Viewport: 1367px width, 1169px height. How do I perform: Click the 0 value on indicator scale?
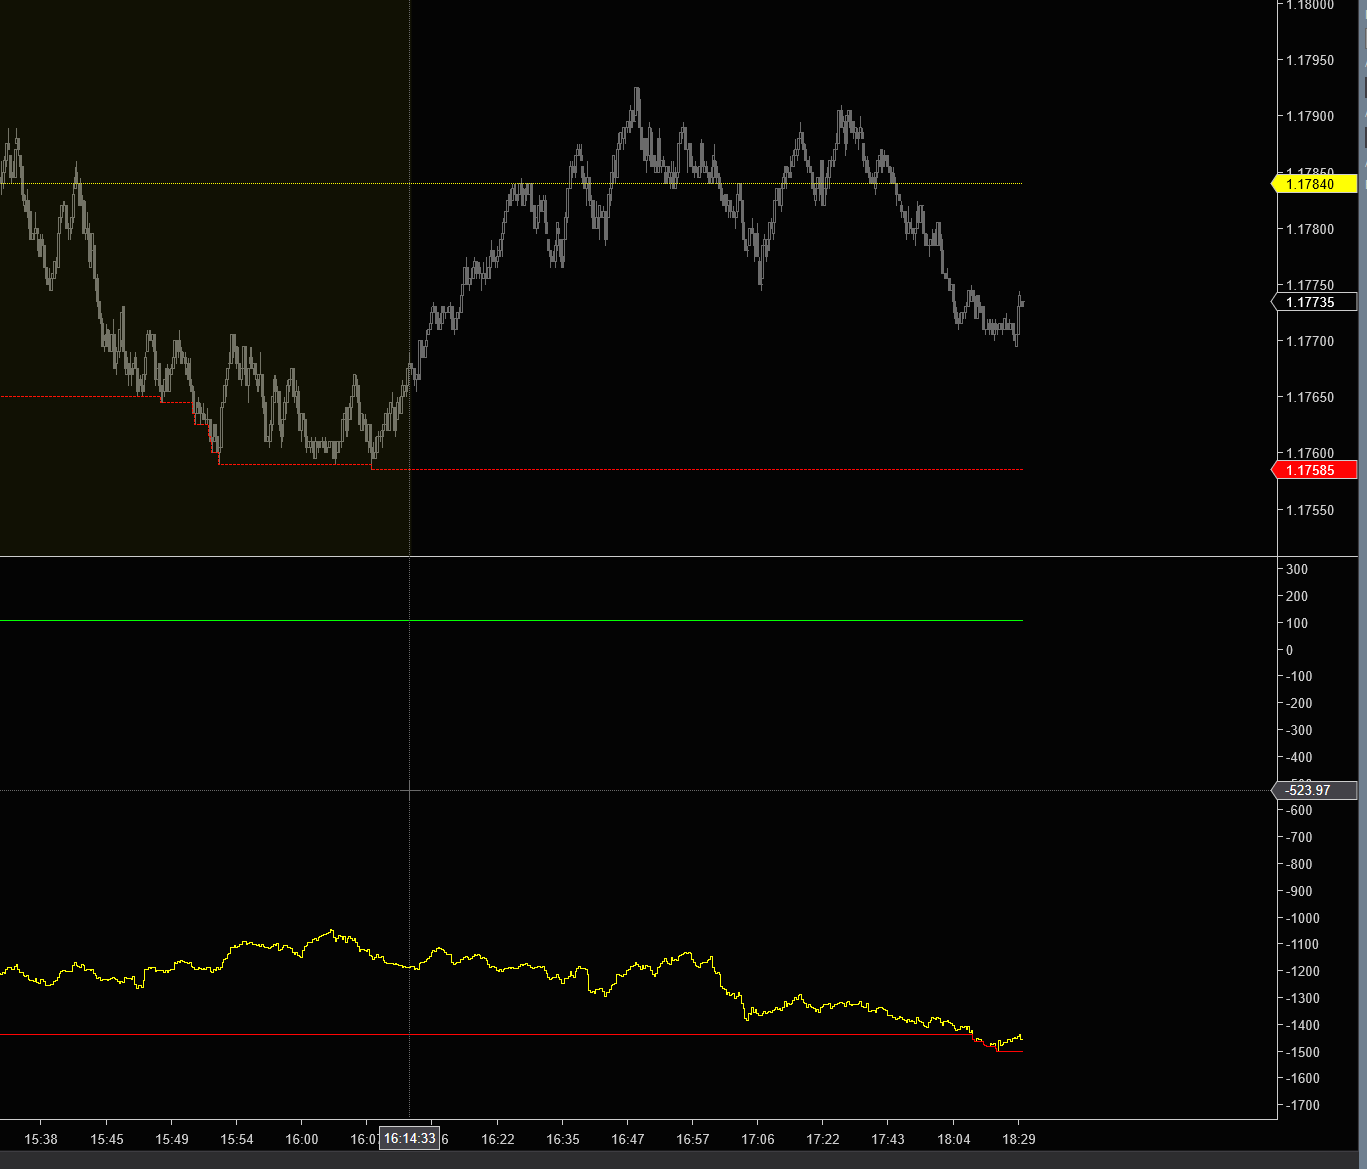(1290, 650)
